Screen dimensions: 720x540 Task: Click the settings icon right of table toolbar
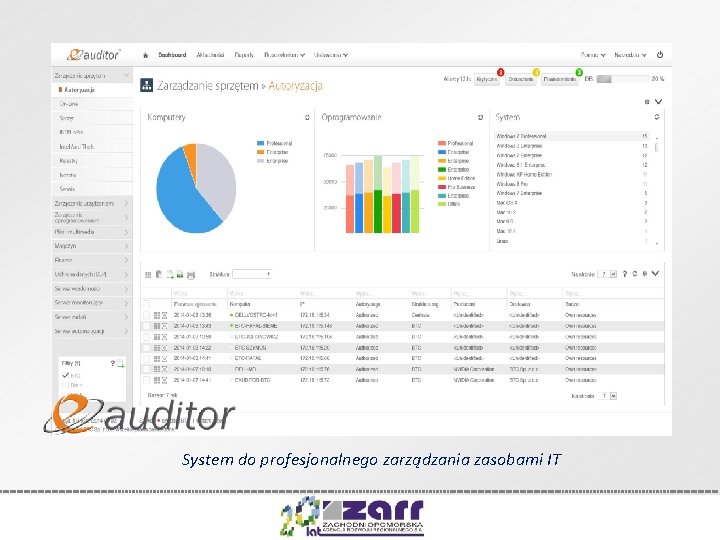coord(645,274)
